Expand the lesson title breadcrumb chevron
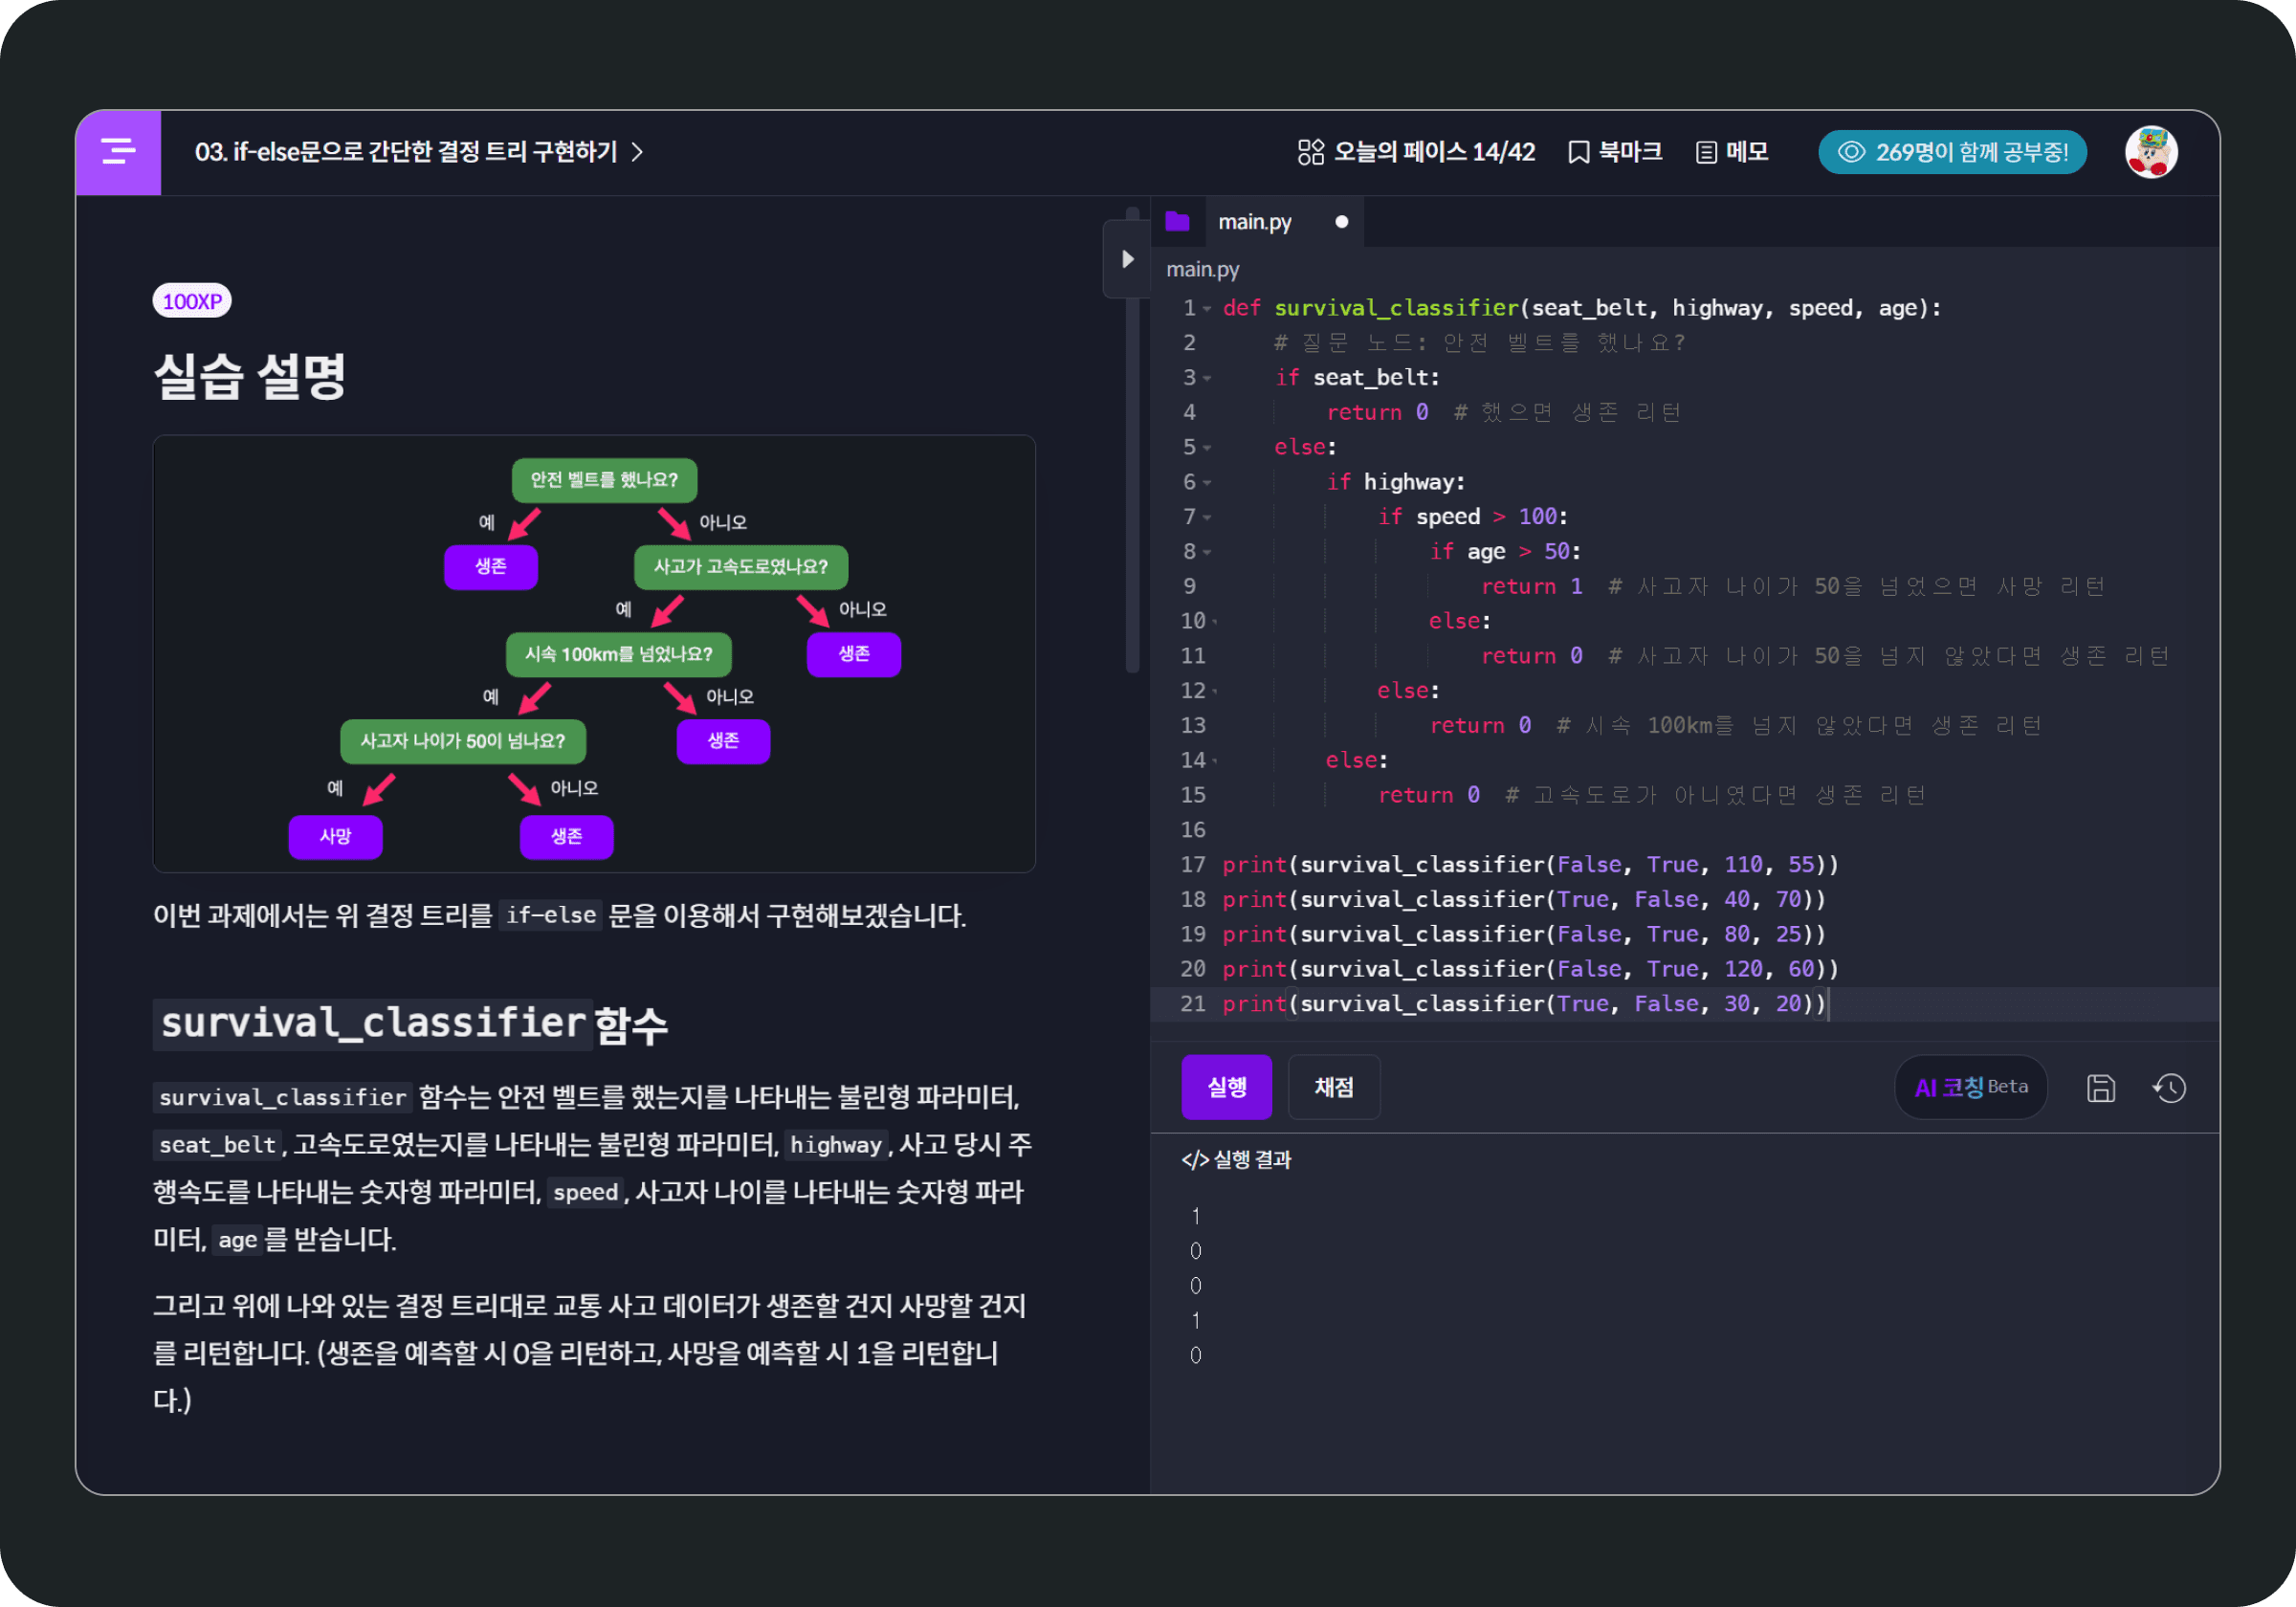The height and width of the screenshot is (1607, 2296). coord(638,152)
